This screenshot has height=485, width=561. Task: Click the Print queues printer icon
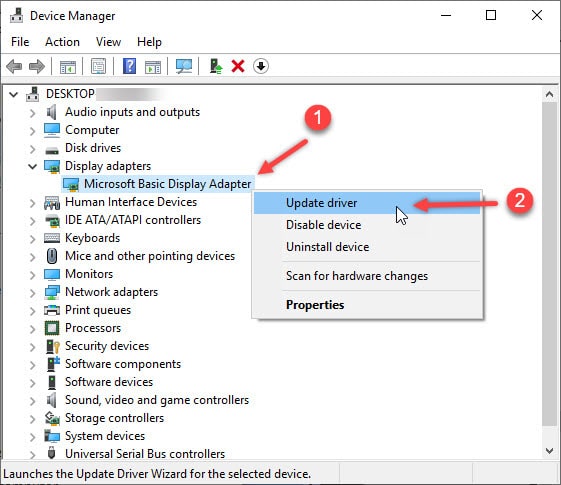(x=52, y=310)
